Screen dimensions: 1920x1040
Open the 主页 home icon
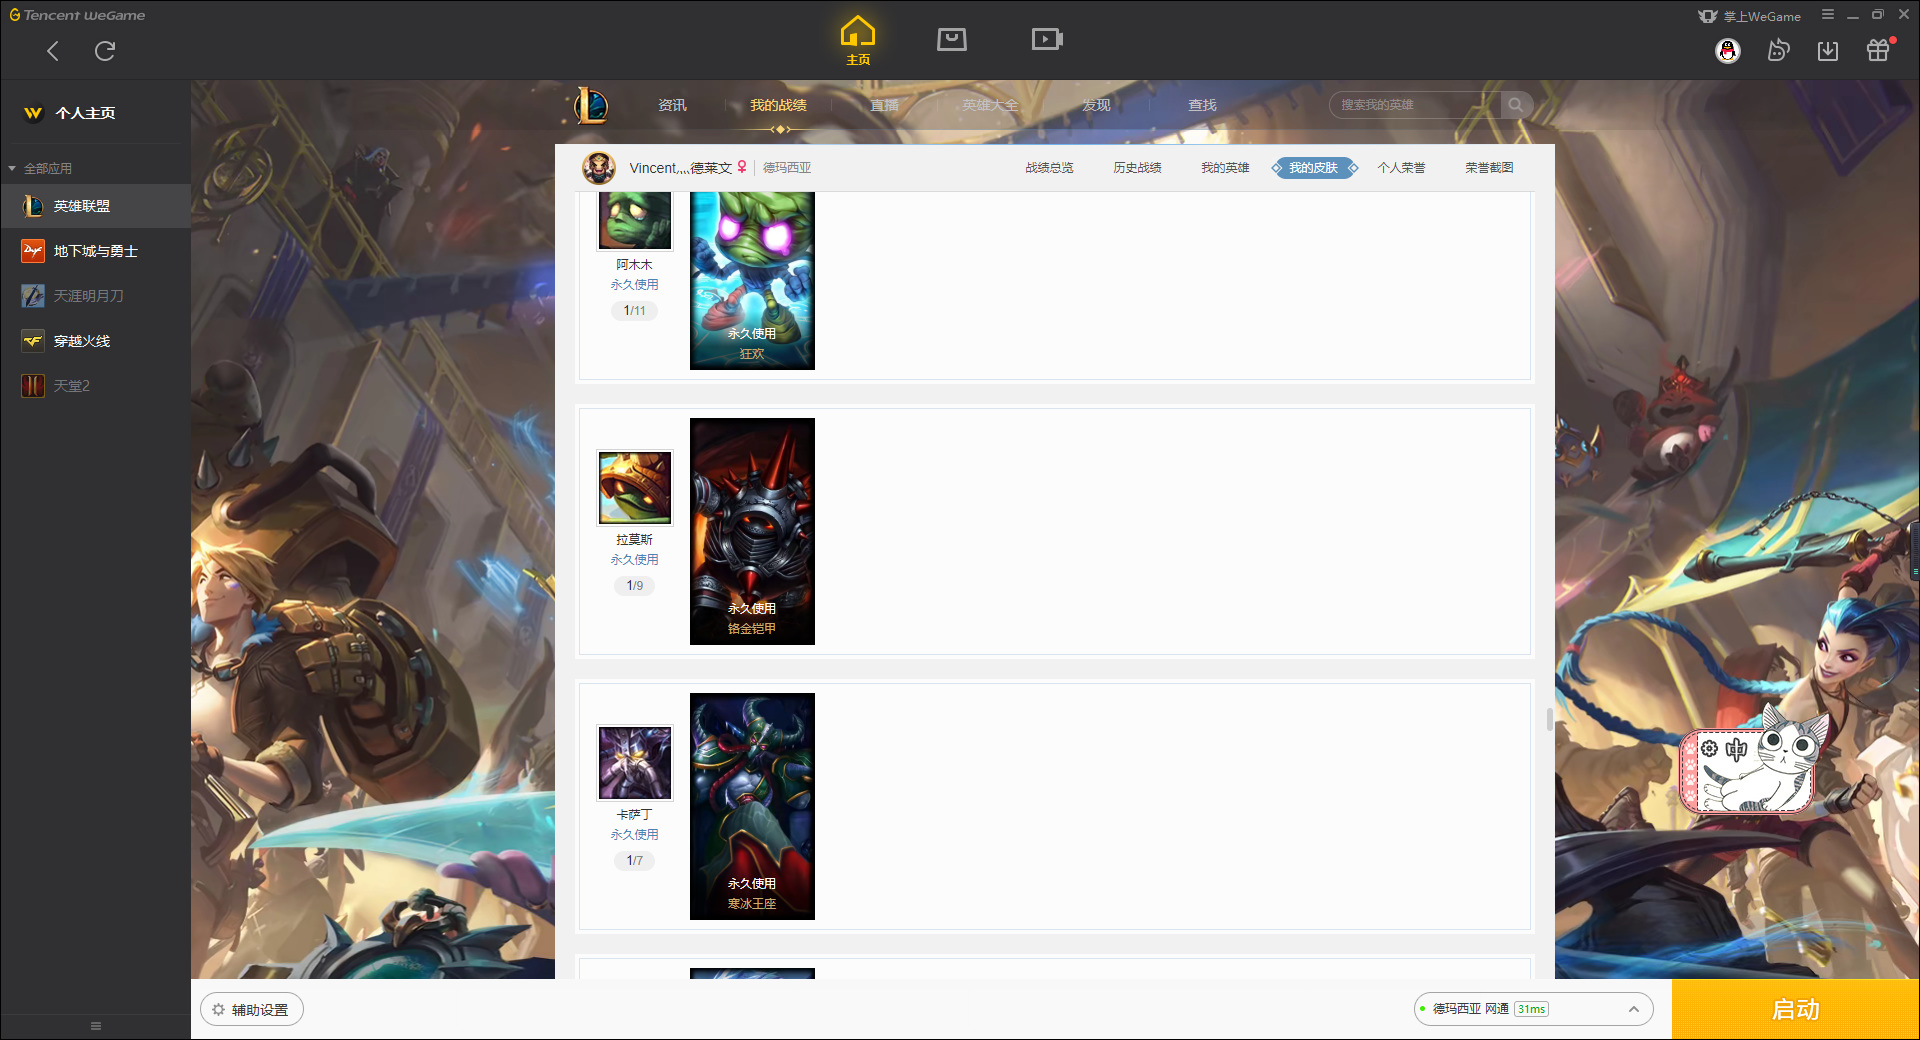pos(858,41)
